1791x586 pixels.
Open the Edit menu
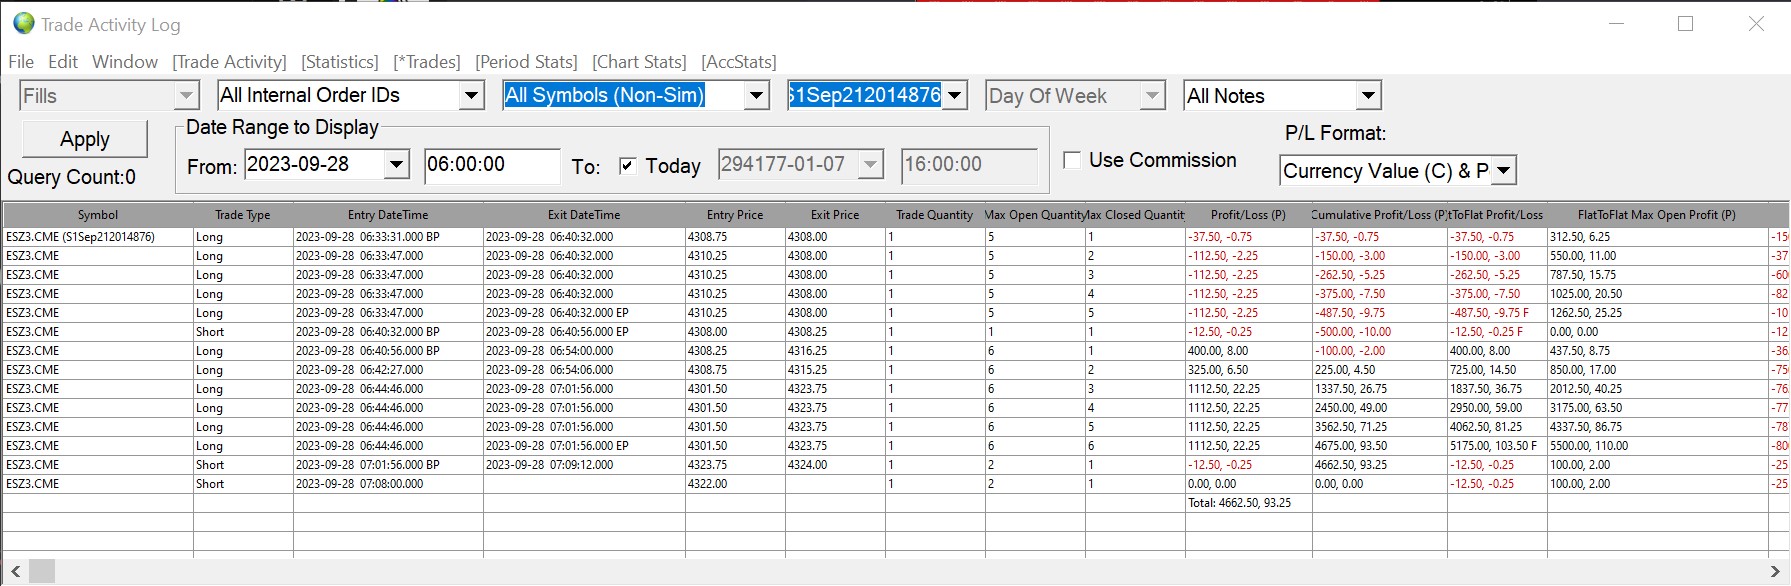click(63, 62)
